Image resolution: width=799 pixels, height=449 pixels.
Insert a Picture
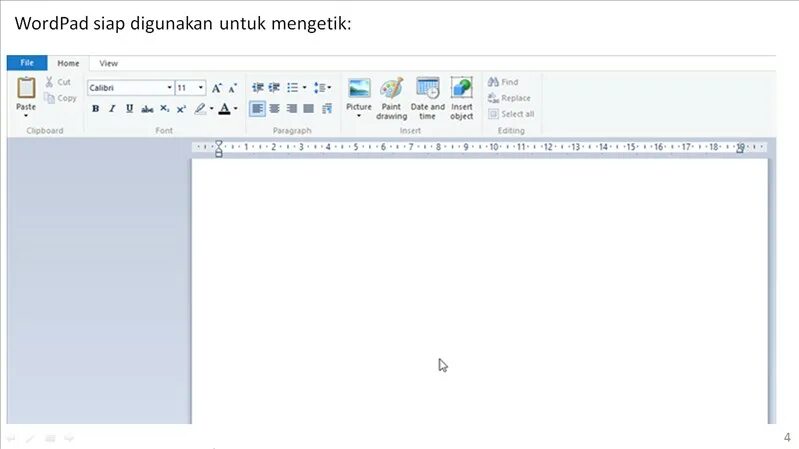point(359,94)
